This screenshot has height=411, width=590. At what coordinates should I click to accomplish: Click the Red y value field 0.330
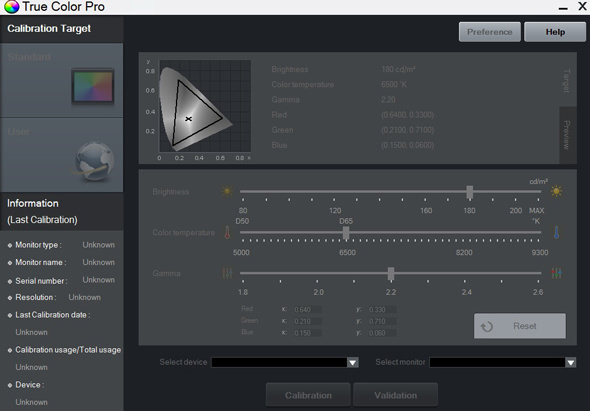382,309
